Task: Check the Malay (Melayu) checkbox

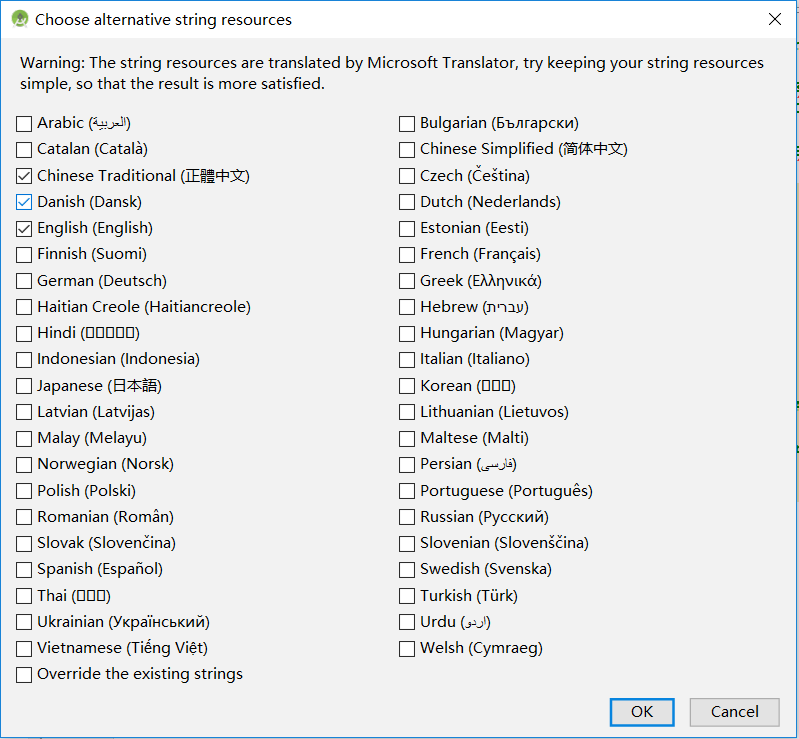Action: (24, 439)
